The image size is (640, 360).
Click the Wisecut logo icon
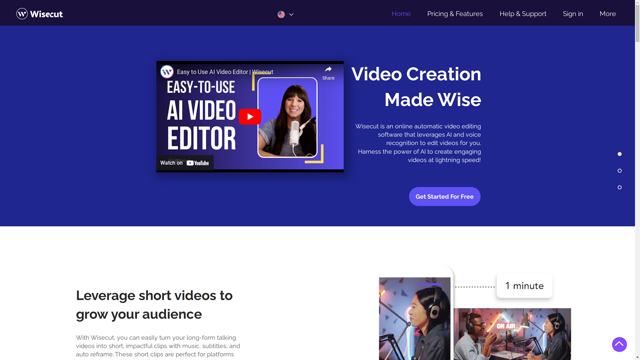(22, 14)
